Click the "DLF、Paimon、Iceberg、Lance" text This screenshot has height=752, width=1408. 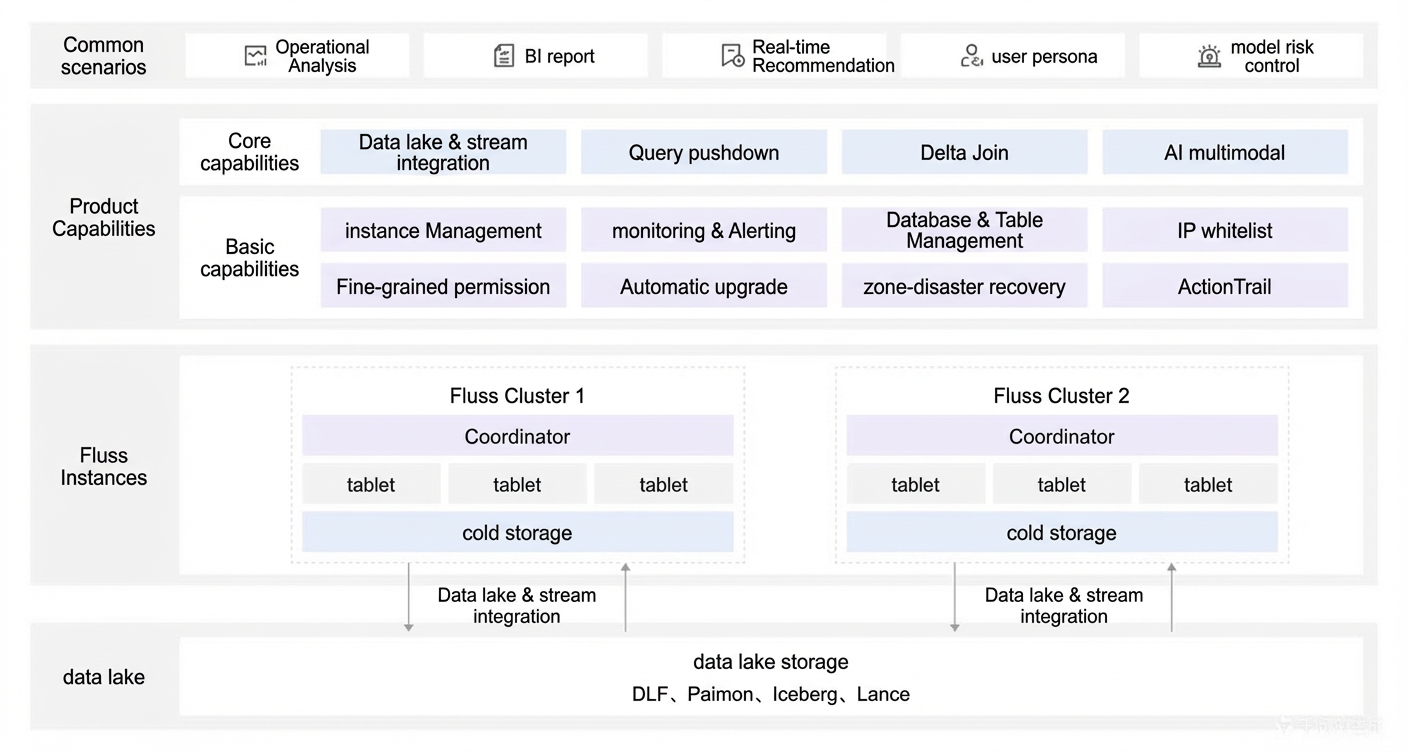click(771, 694)
